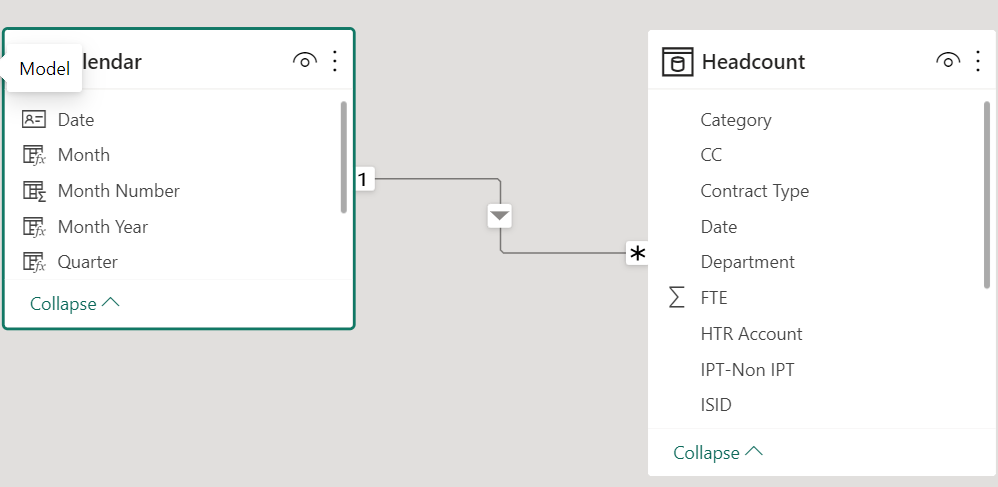Click the Calendar table fields scrollbar
Screen dimensions: 998x487
344,157
